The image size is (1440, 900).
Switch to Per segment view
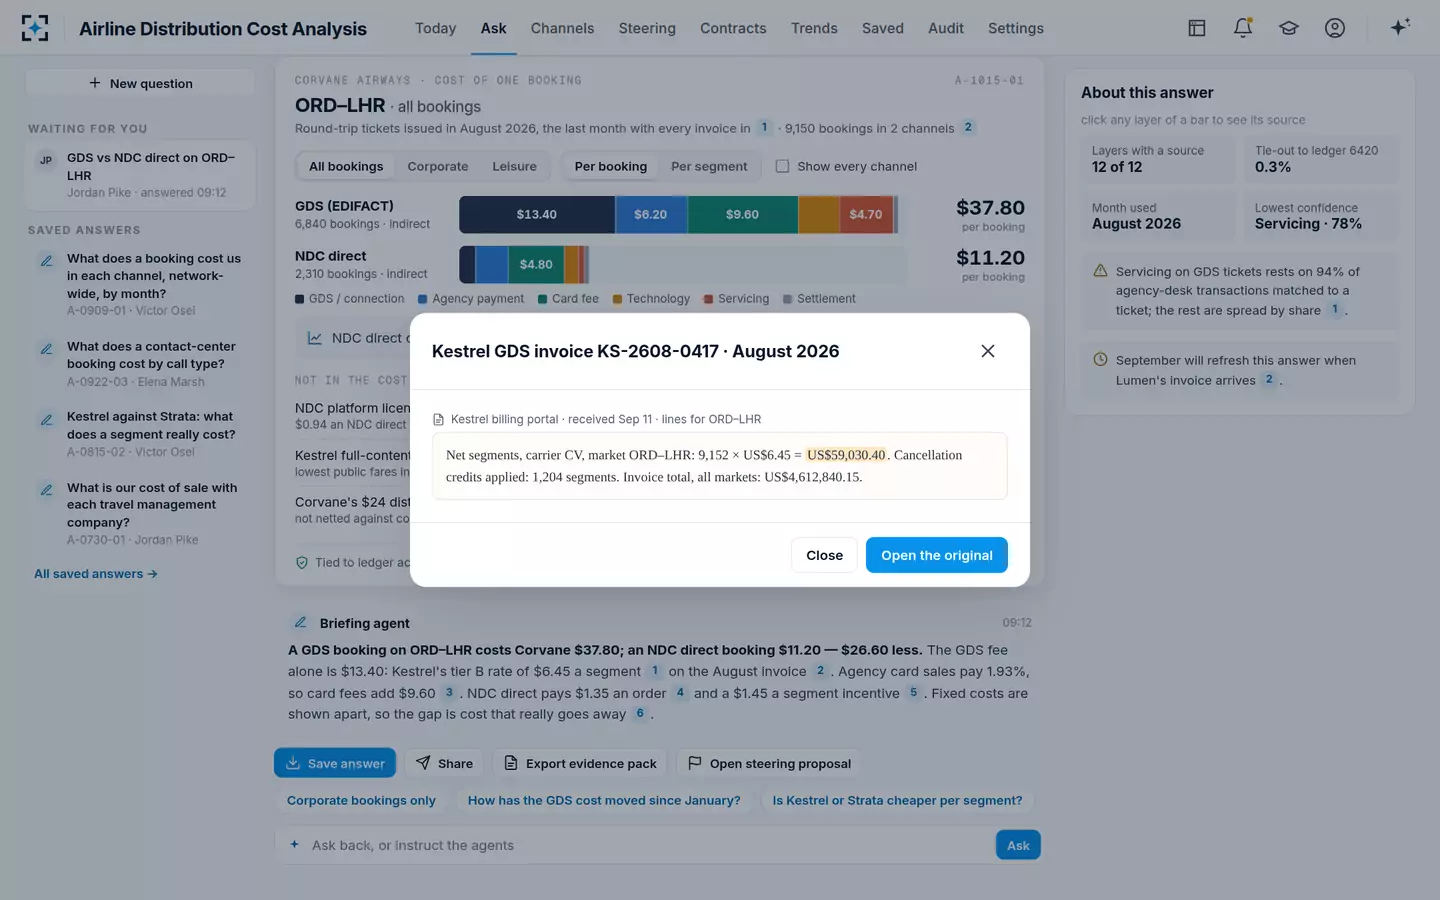pyautogui.click(x=709, y=166)
